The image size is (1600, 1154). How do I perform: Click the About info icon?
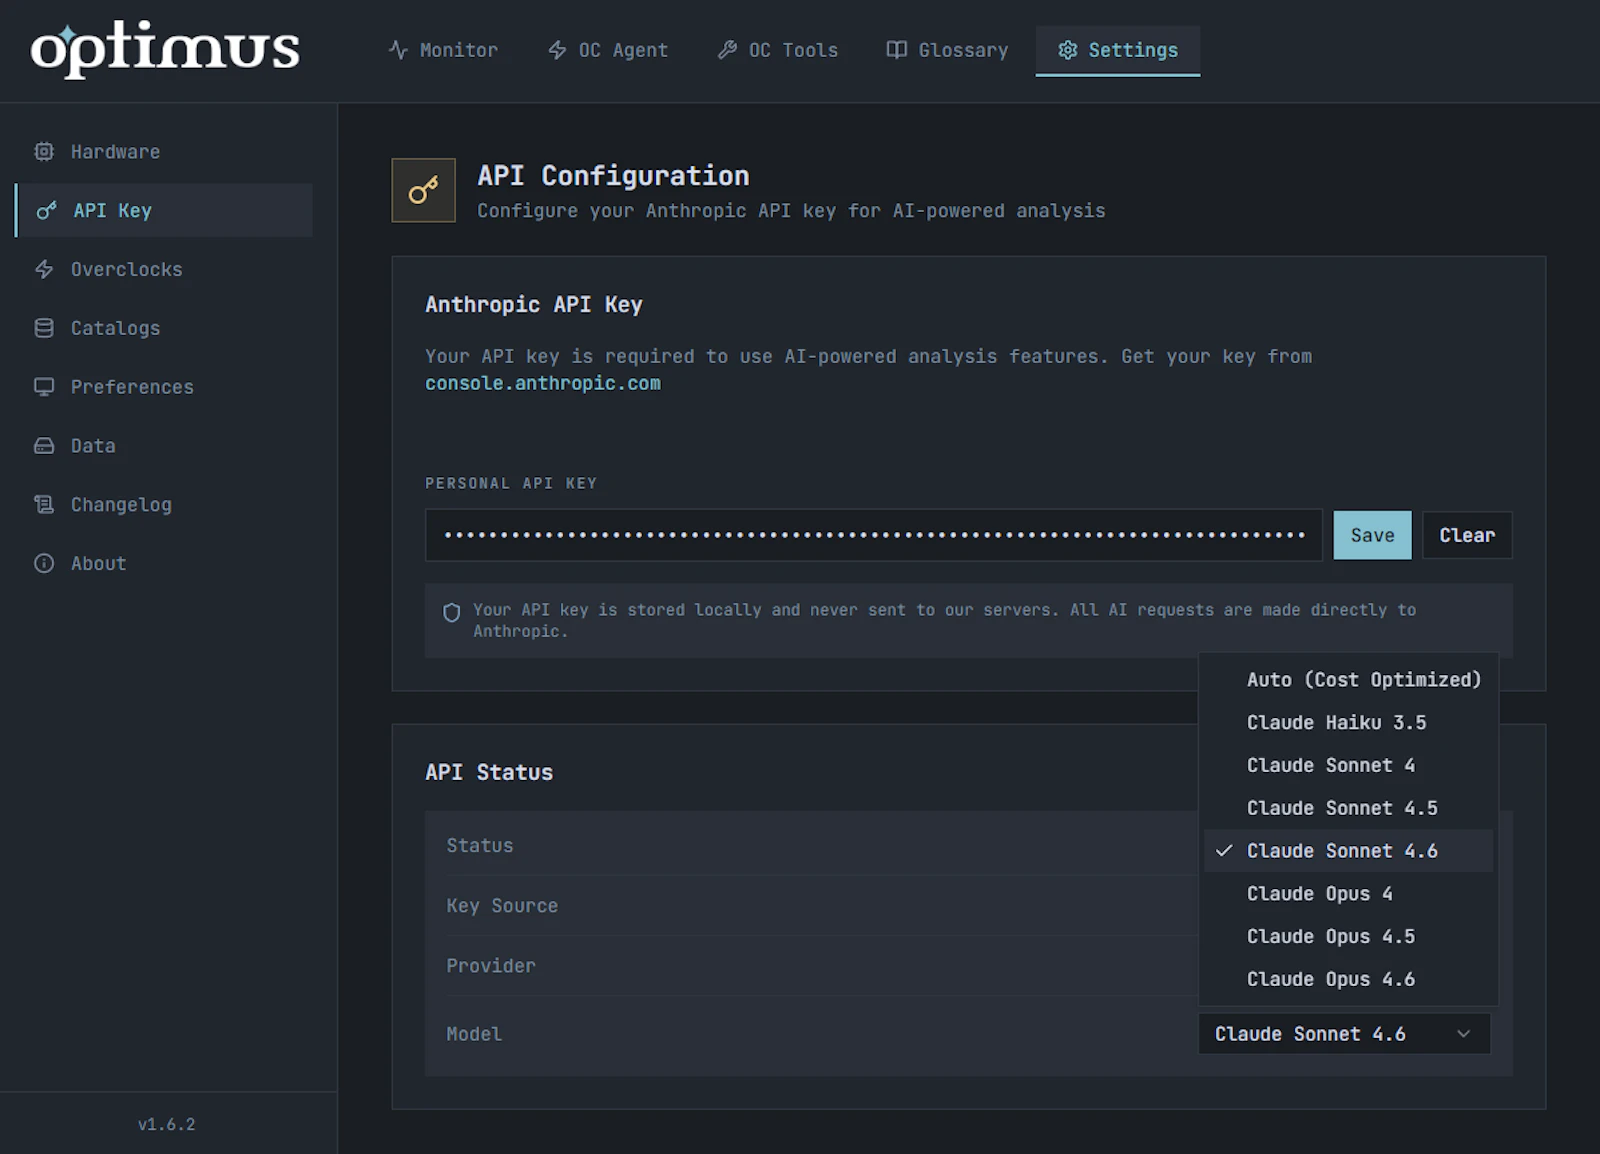coord(44,563)
